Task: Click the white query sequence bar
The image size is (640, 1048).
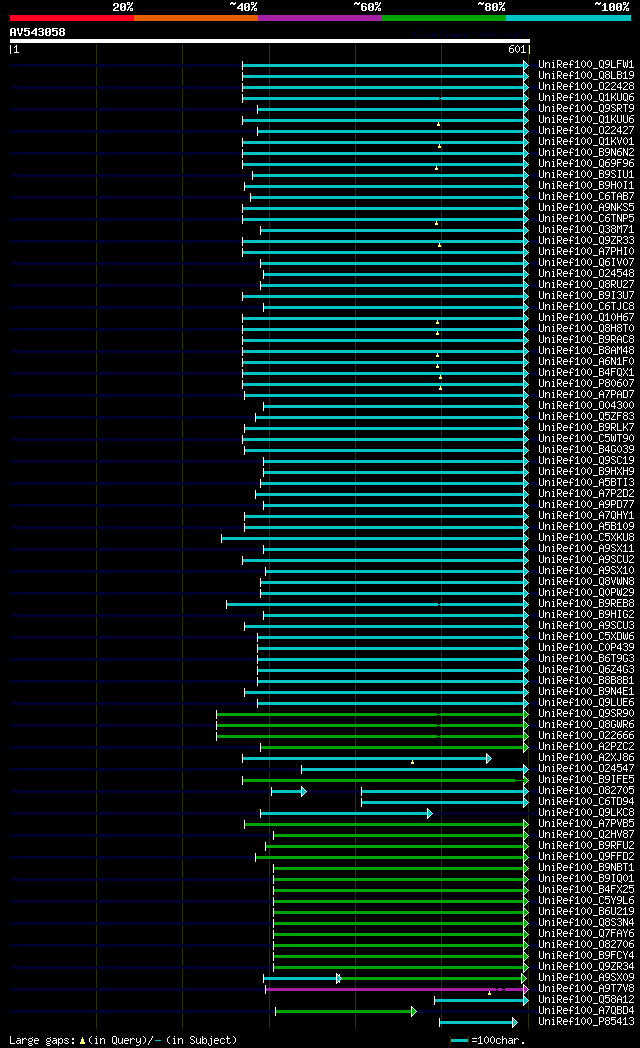Action: (x=270, y=41)
